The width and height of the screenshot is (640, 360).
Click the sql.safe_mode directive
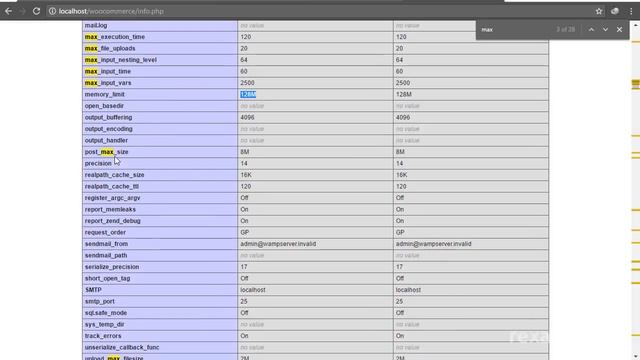click(106, 313)
